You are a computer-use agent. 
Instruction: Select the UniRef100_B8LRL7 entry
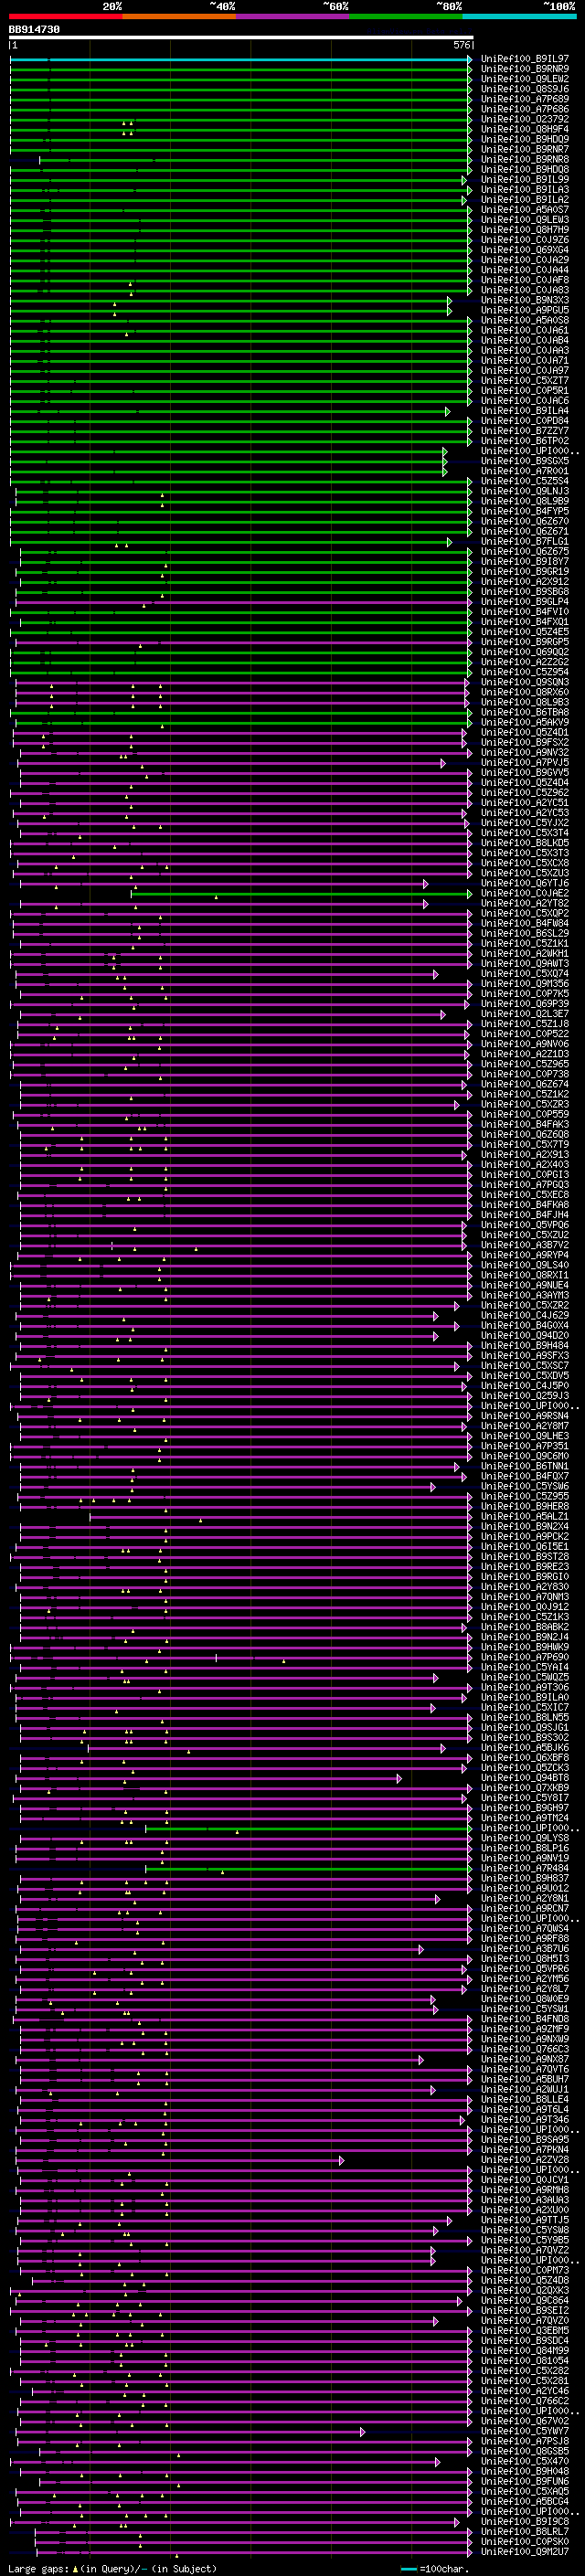(525, 2531)
